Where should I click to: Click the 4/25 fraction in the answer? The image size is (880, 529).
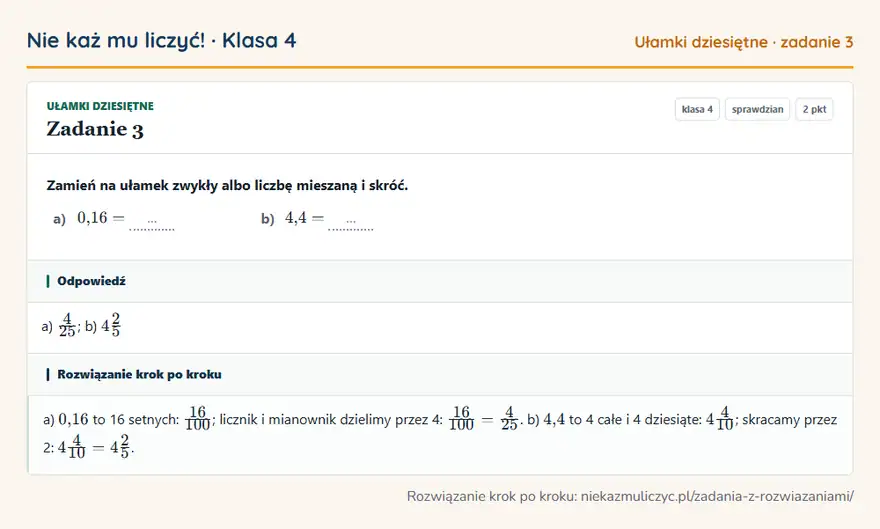(67, 325)
